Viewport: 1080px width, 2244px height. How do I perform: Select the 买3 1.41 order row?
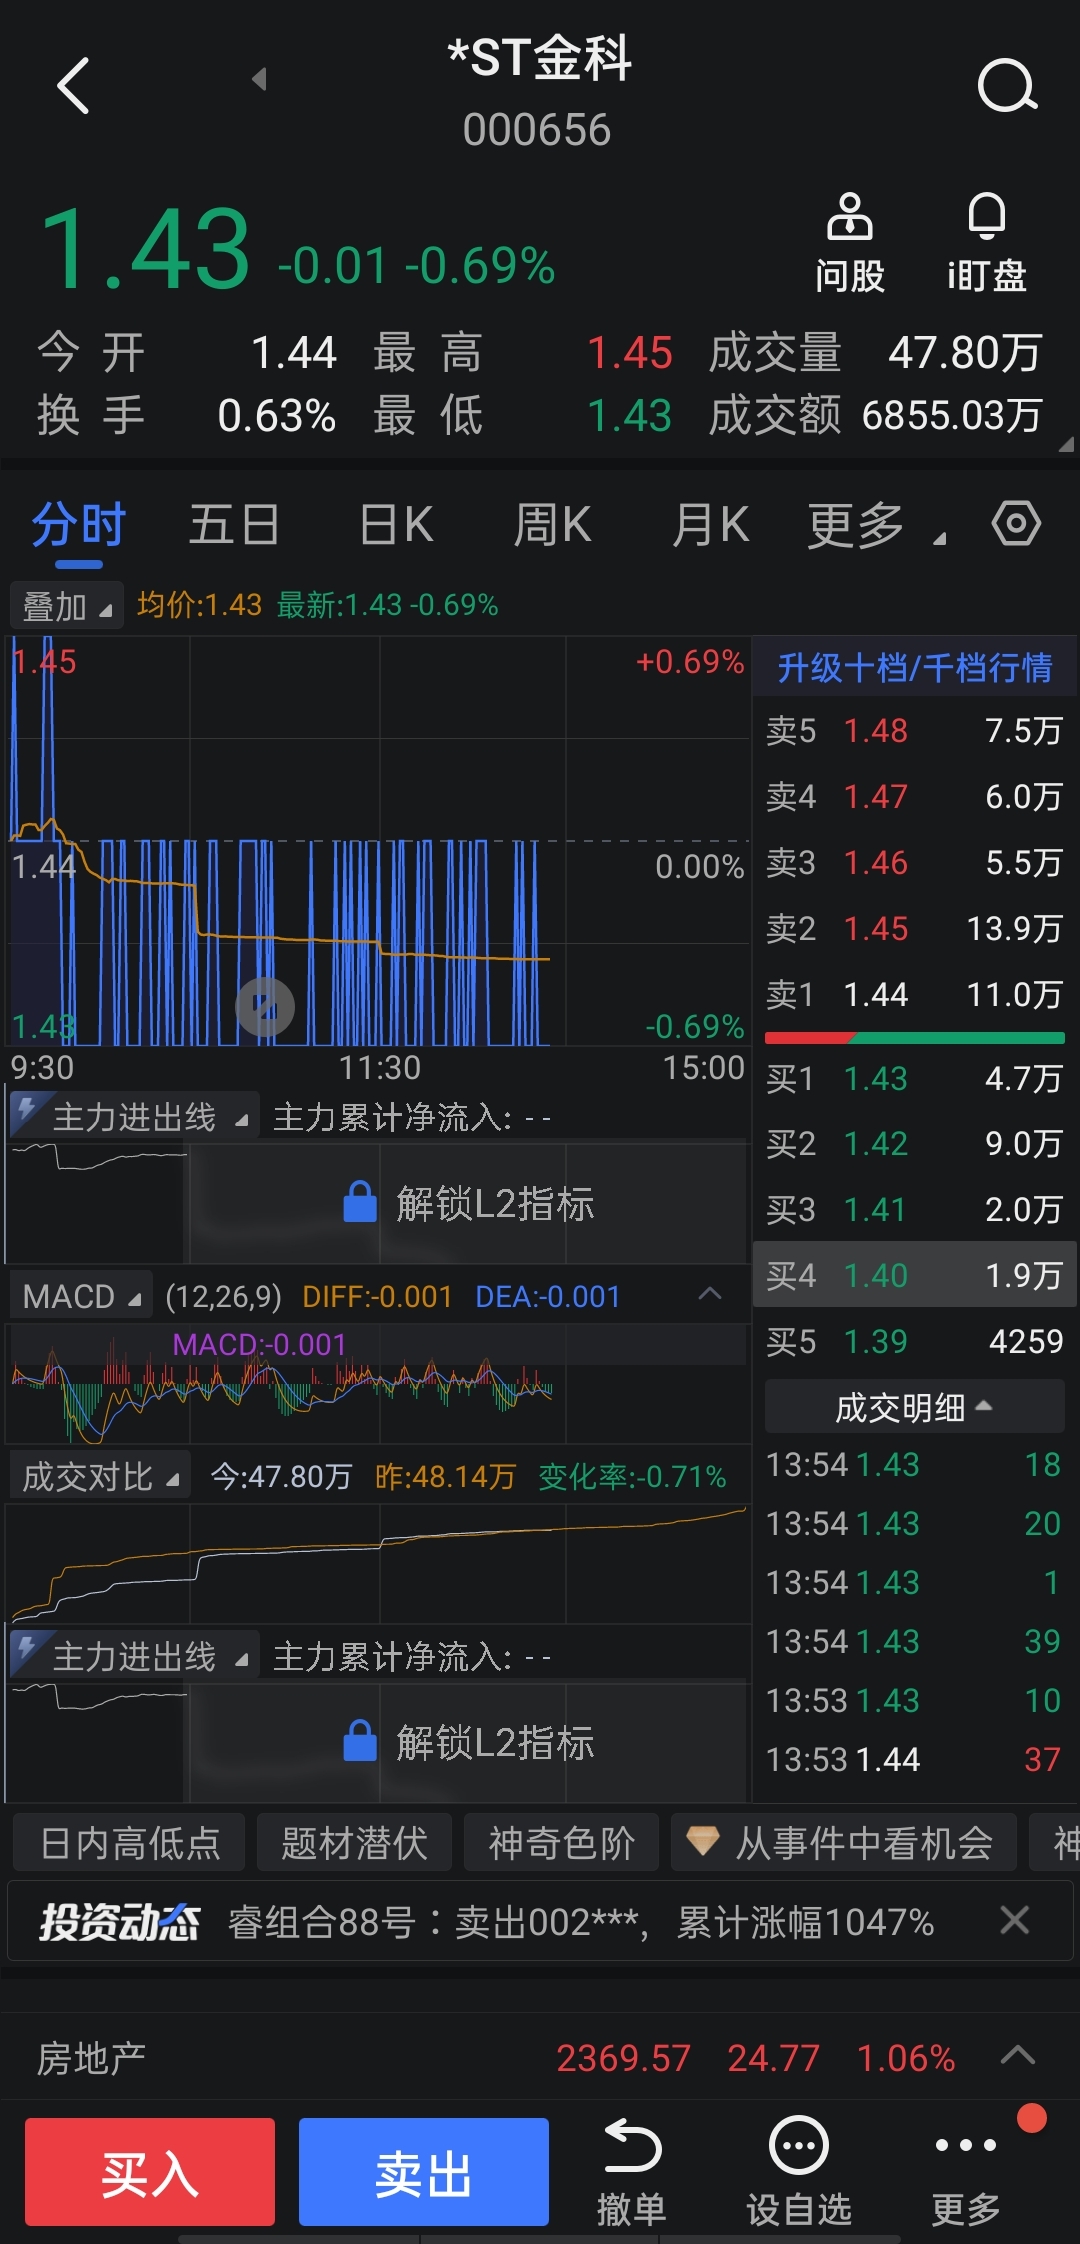[x=914, y=1210]
